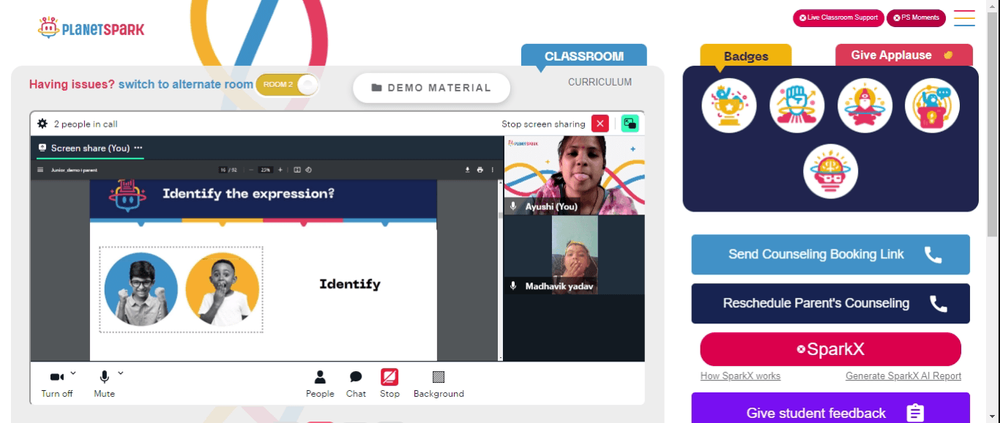Click switch to alternate room link
This screenshot has width=1000, height=423.
(x=186, y=84)
